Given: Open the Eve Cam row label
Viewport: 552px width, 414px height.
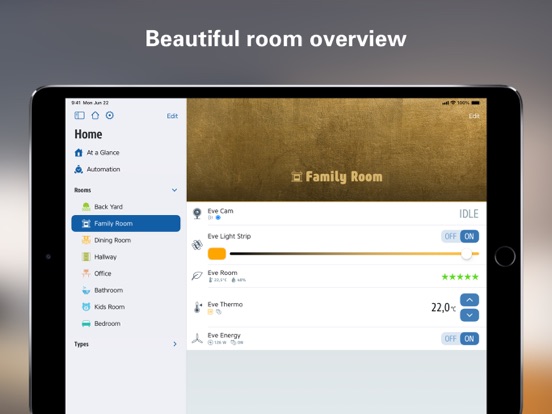Looking at the screenshot, I should 220,211.
